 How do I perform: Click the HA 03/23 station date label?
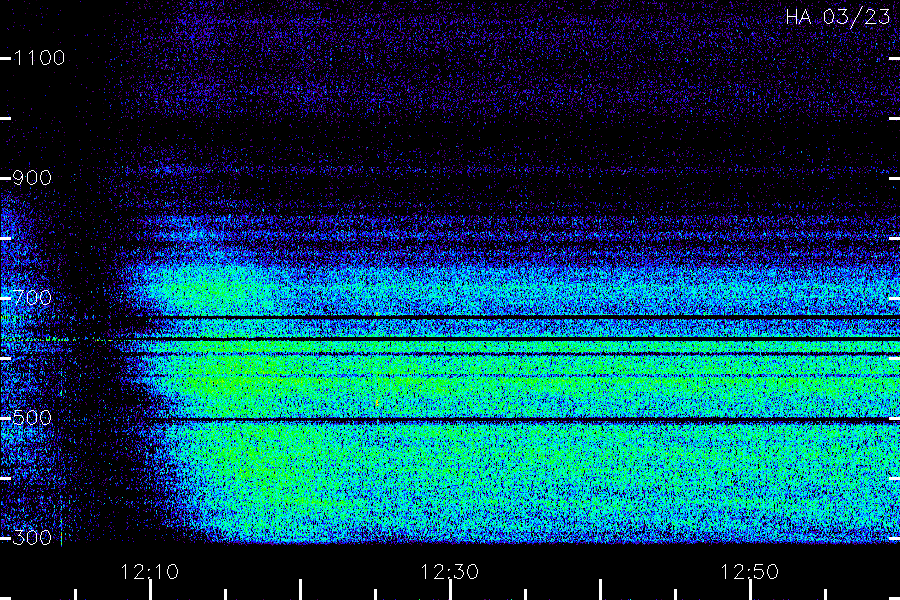(837, 17)
